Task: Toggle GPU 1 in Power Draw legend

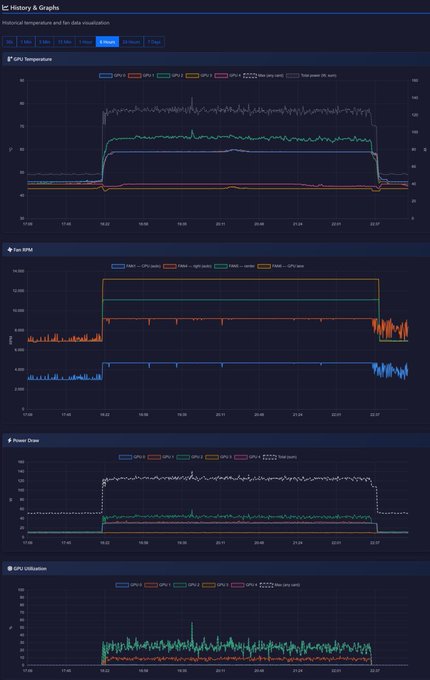Action: (160, 457)
